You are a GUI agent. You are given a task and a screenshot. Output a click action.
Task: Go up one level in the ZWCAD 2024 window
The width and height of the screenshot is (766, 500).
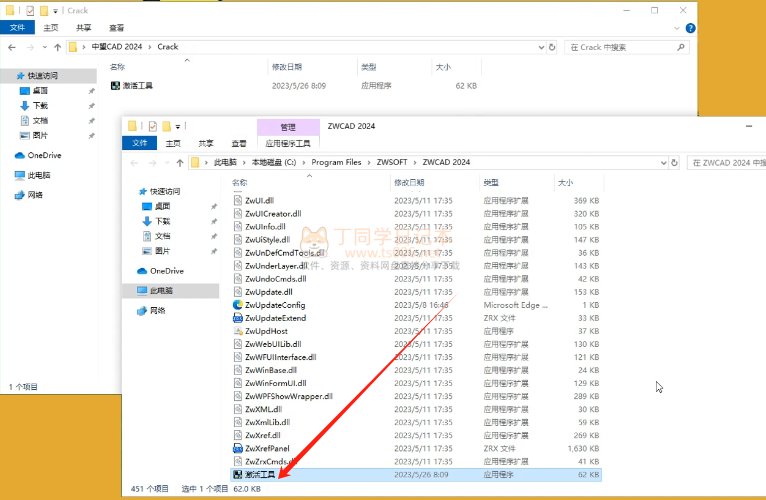click(180, 163)
